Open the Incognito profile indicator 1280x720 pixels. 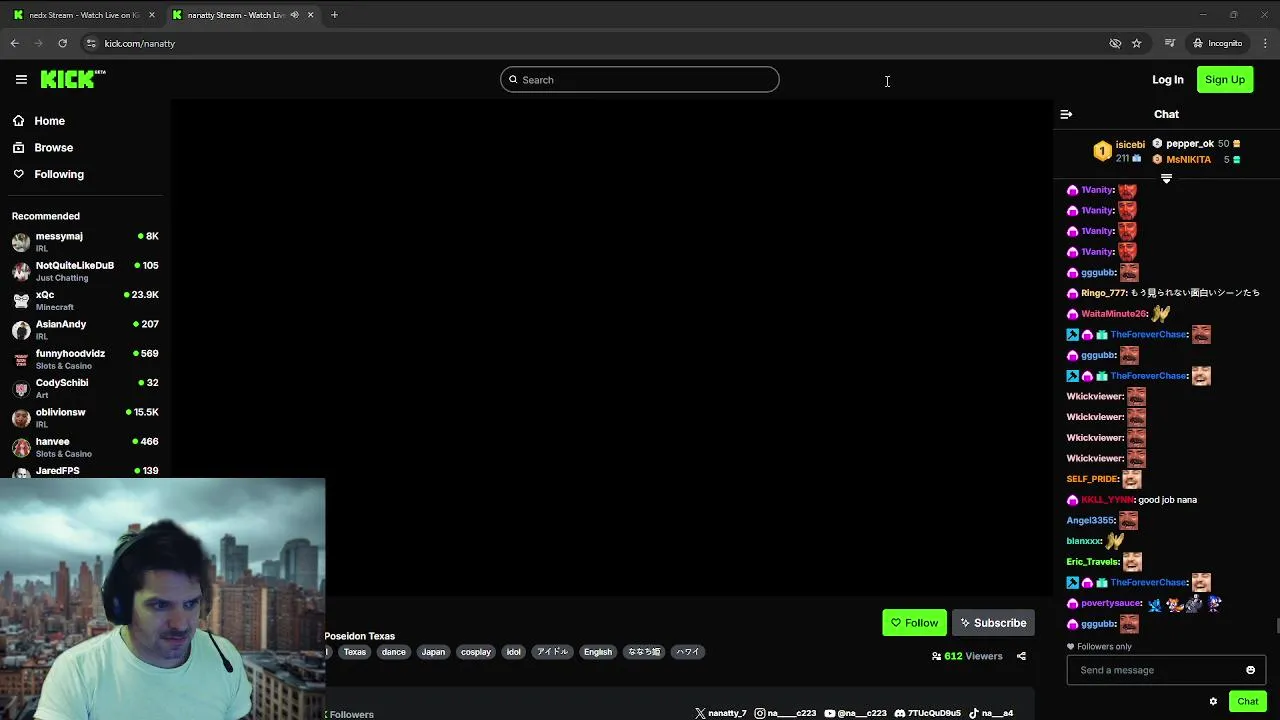click(x=1217, y=43)
